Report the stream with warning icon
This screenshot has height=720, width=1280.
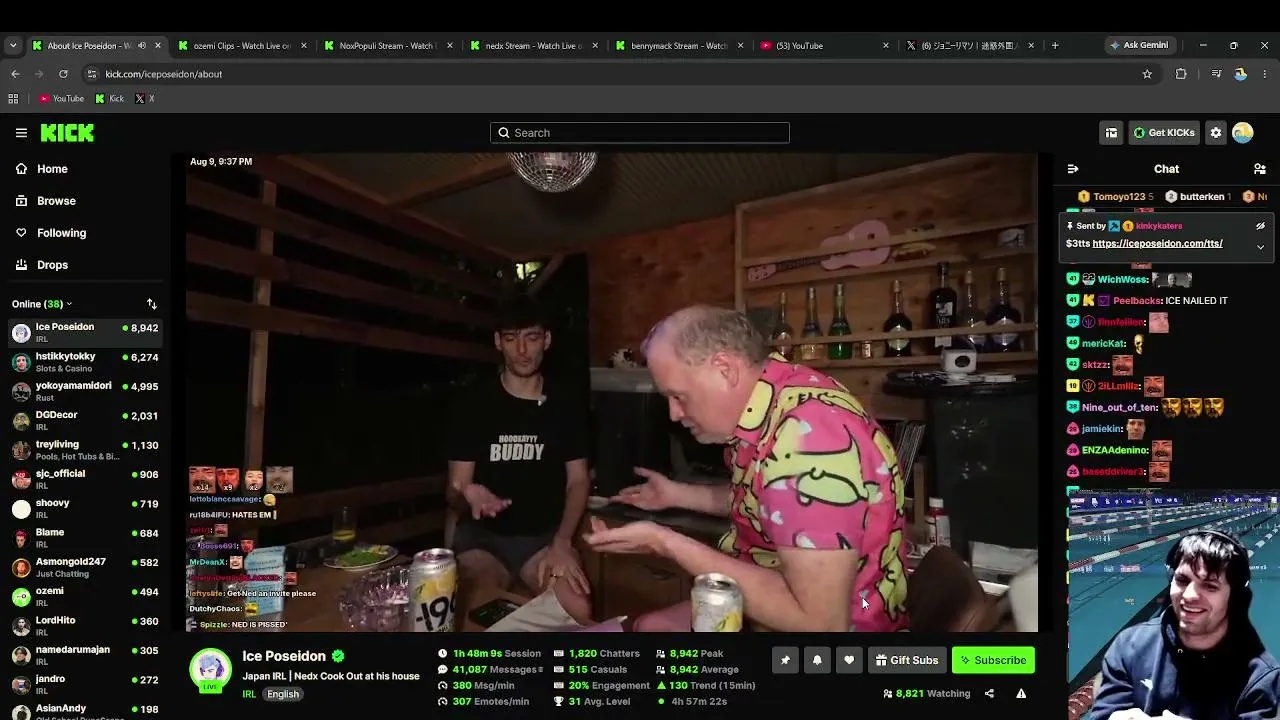pos(1021,694)
